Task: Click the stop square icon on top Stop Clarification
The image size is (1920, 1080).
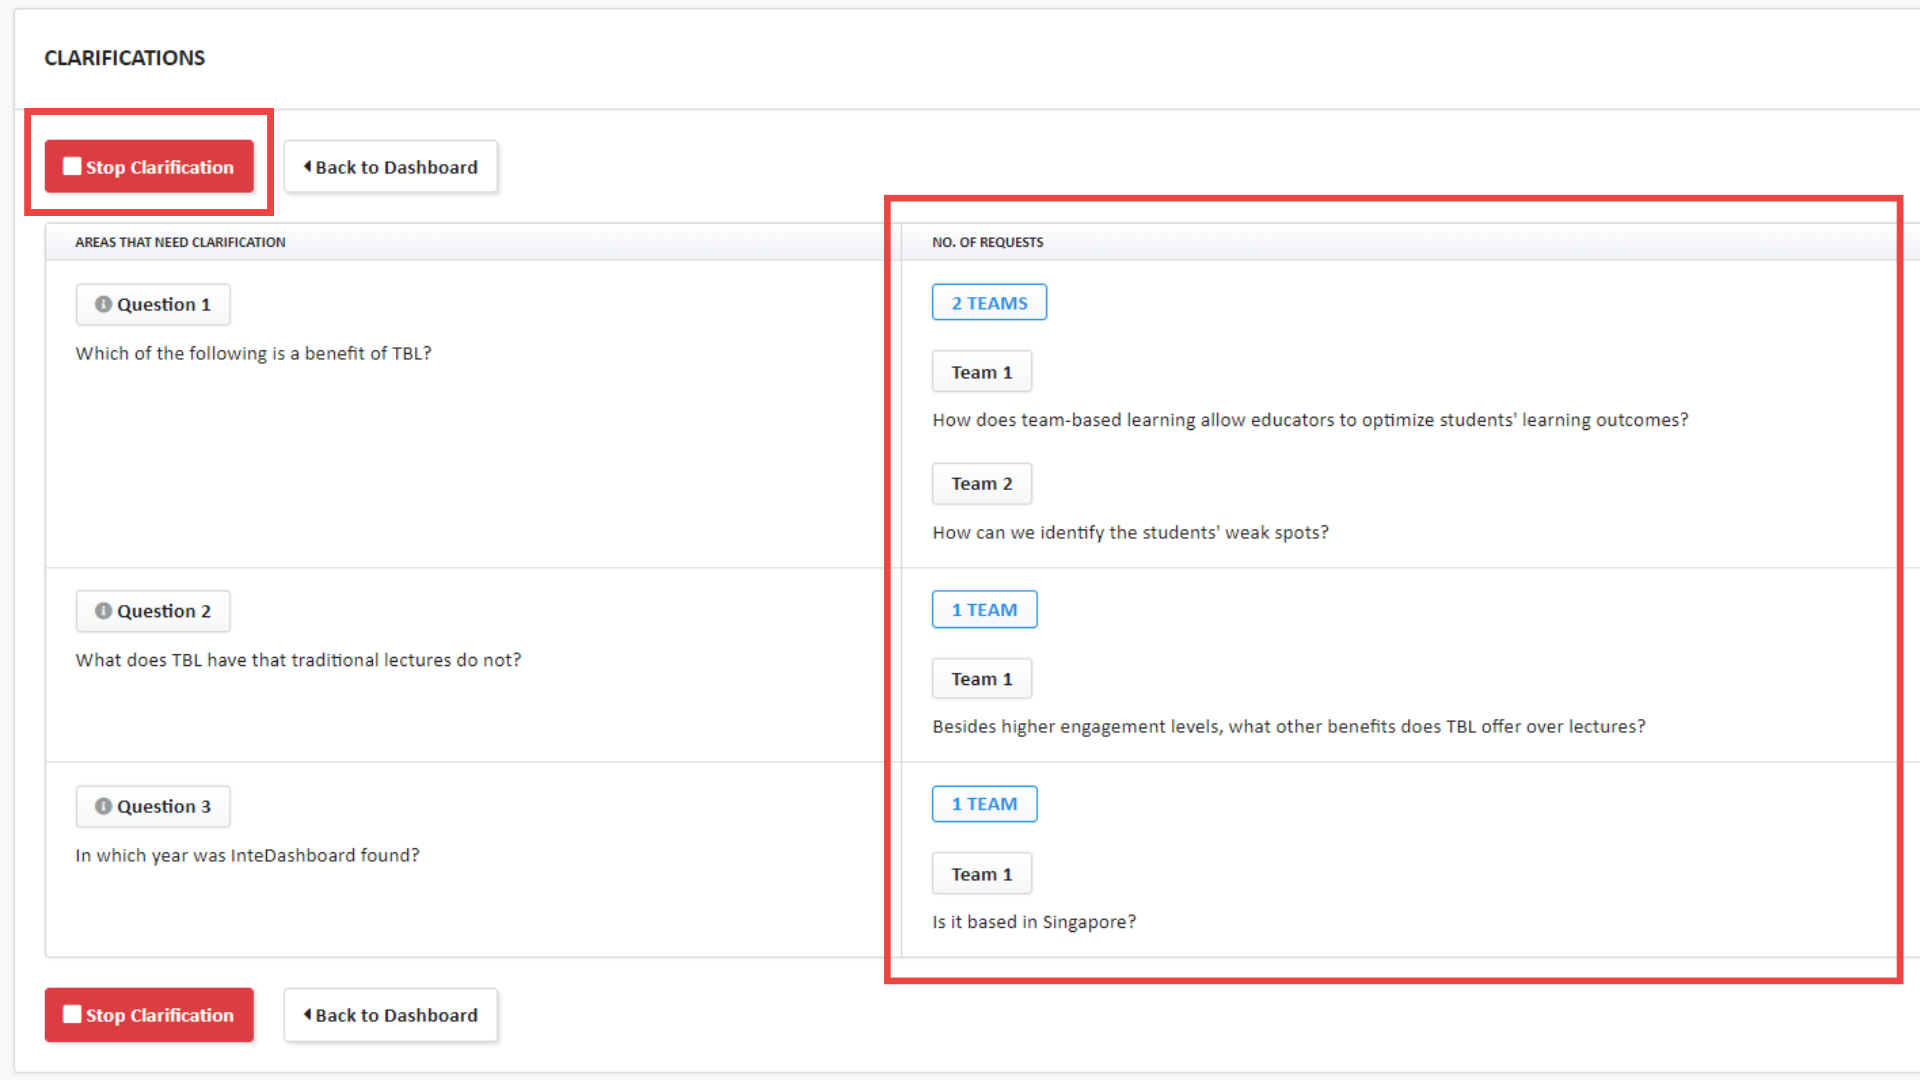Action: [70, 166]
